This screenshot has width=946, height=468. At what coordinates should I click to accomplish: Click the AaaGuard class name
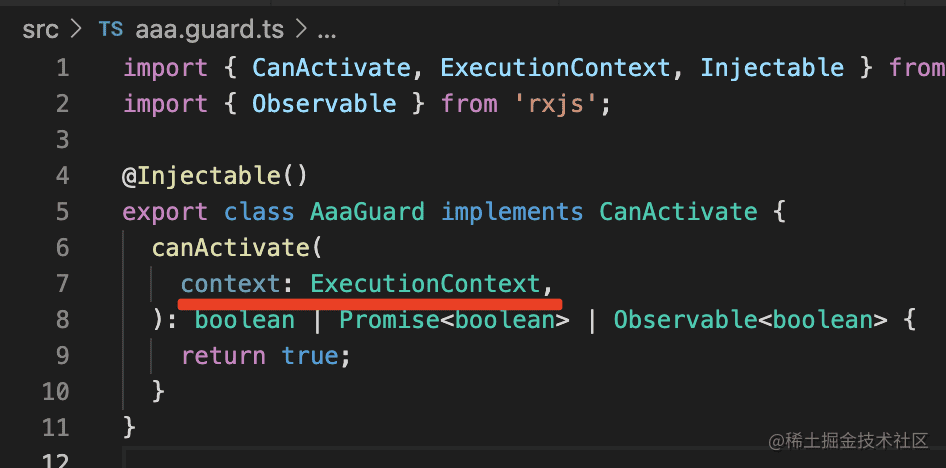coord(367,212)
